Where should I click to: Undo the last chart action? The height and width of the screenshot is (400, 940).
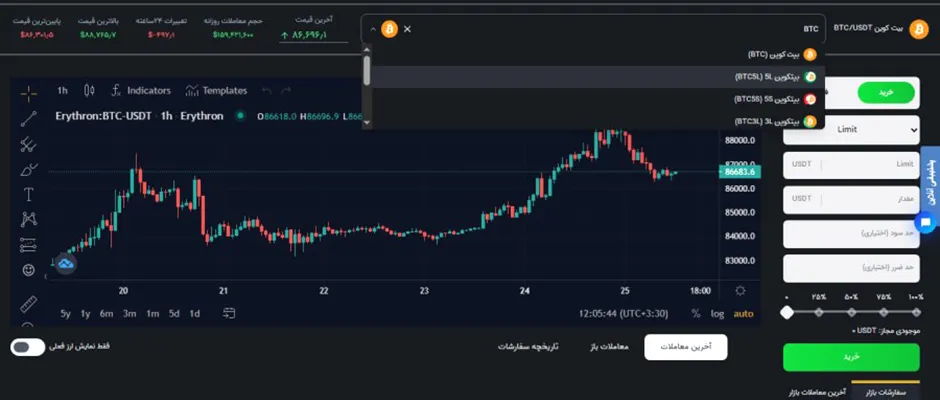pos(267,91)
